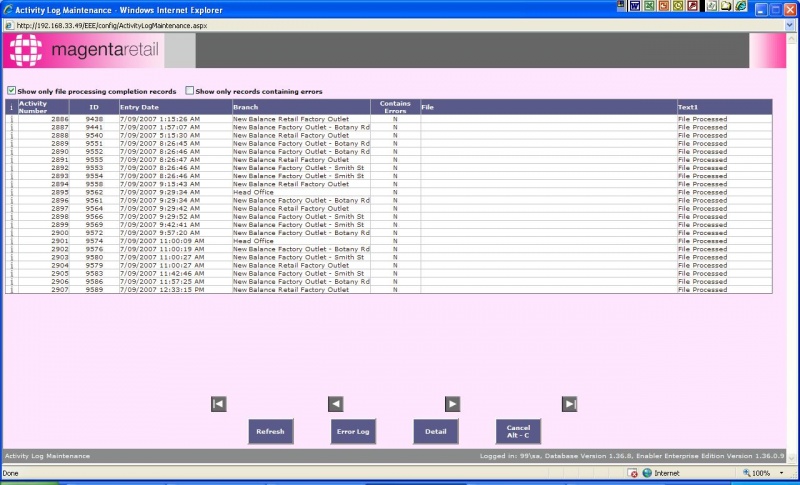Click the Internet zone globe icon

(x=647, y=473)
